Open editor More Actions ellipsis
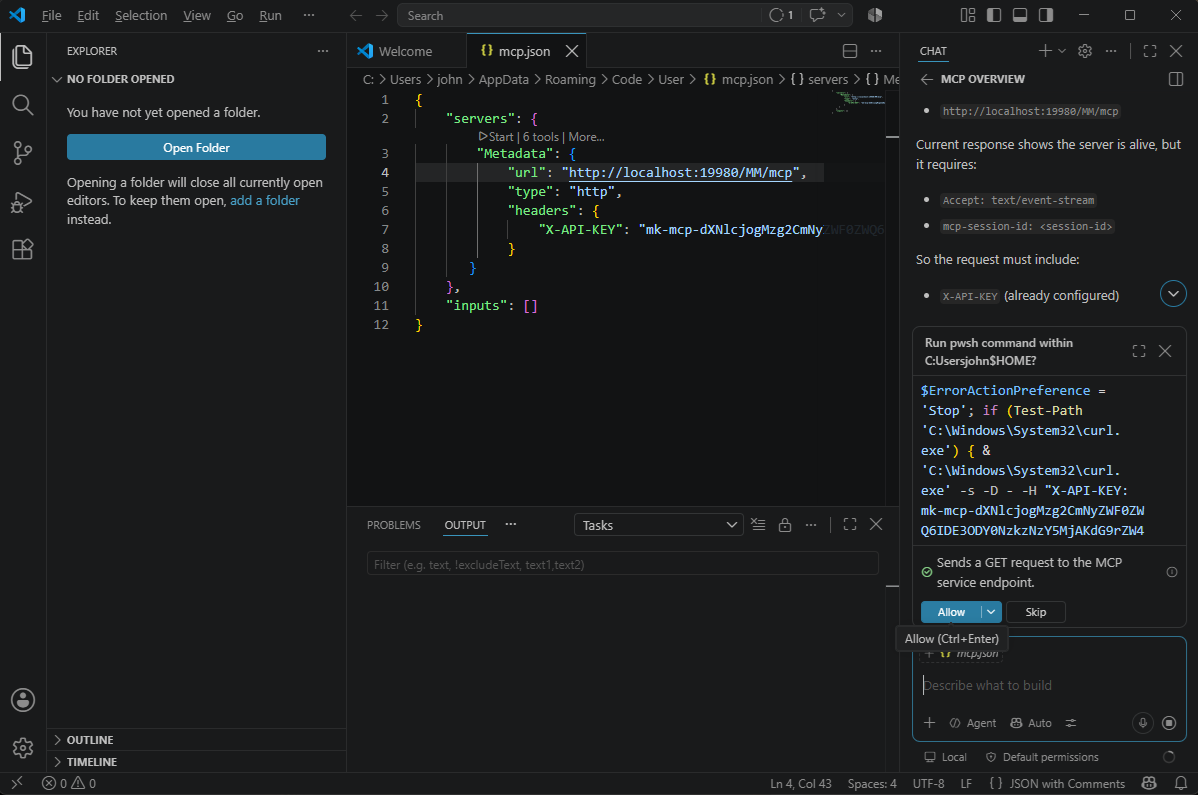1198x795 pixels. (876, 51)
